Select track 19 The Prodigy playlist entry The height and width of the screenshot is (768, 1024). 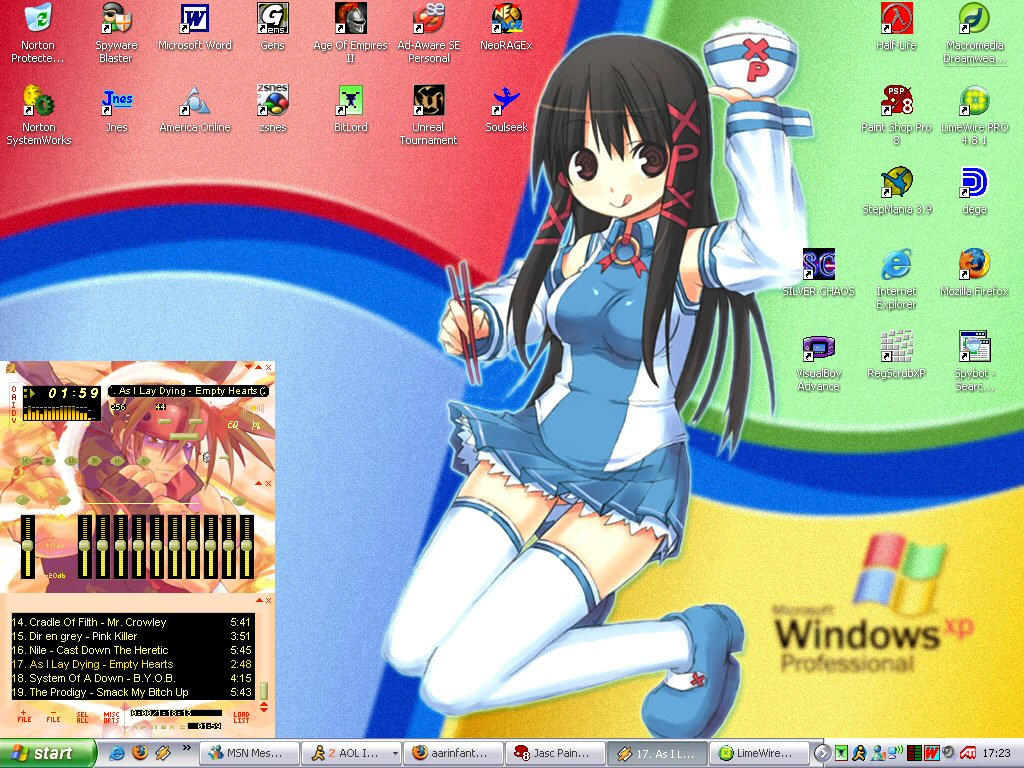point(132,692)
